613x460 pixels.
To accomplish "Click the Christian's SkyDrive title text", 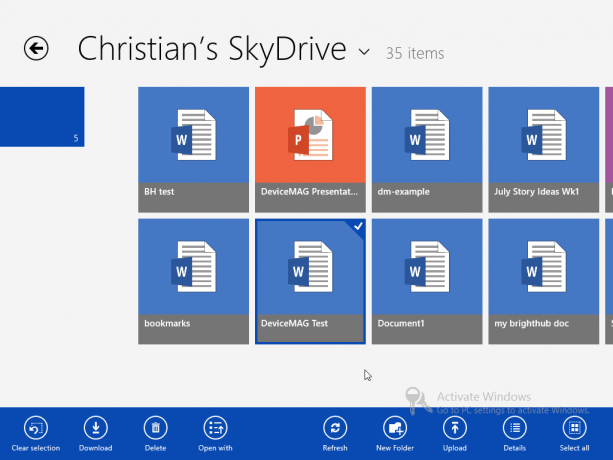I will [212, 49].
